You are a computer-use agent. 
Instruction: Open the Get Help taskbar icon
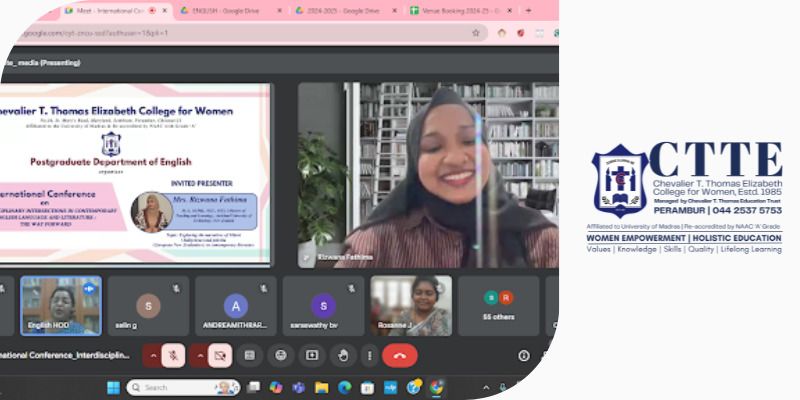pos(414,387)
